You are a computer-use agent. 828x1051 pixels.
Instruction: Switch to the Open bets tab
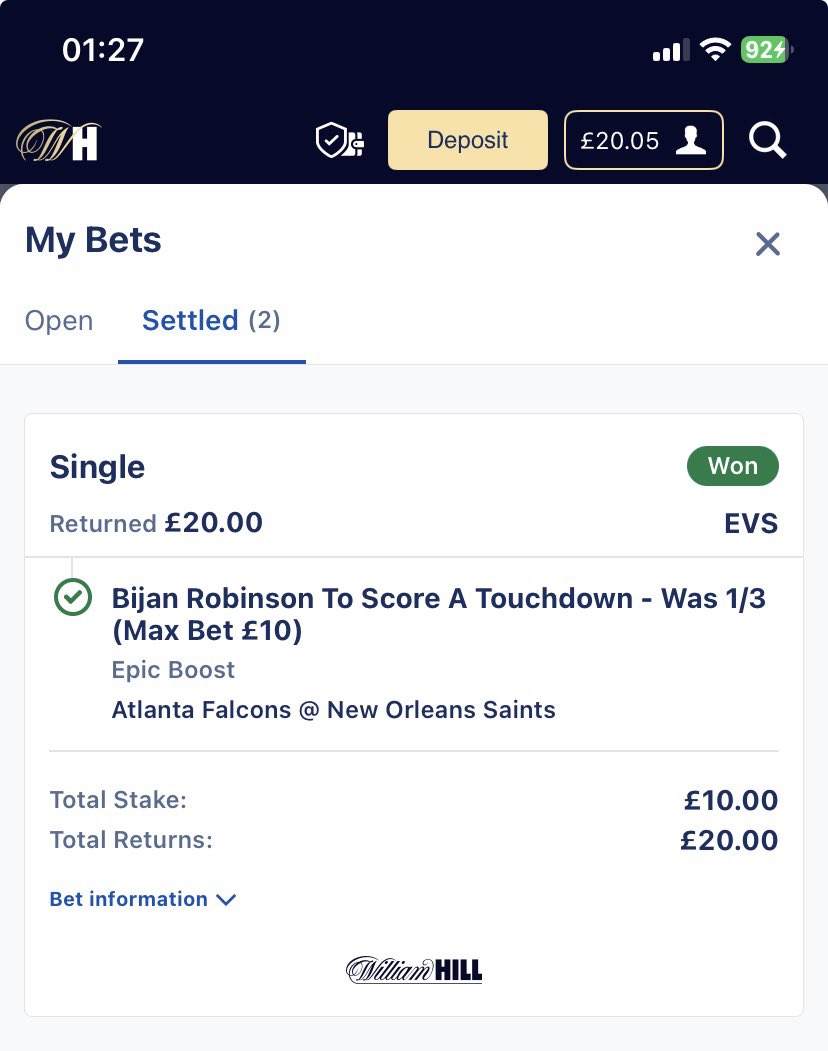pyautogui.click(x=59, y=320)
